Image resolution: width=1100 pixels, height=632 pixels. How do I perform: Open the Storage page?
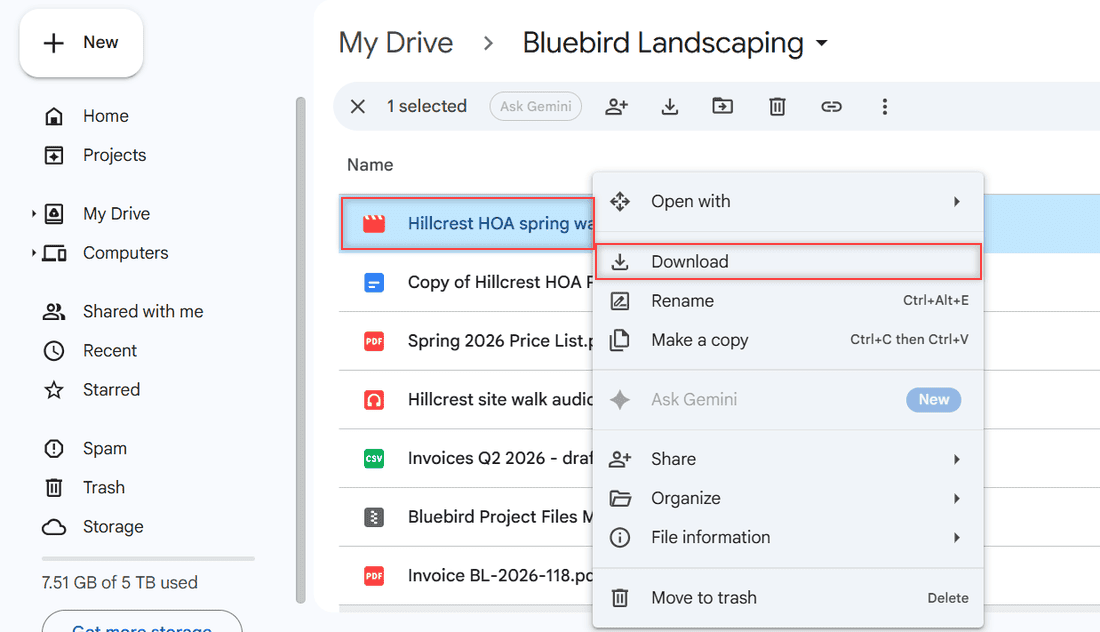(x=113, y=527)
